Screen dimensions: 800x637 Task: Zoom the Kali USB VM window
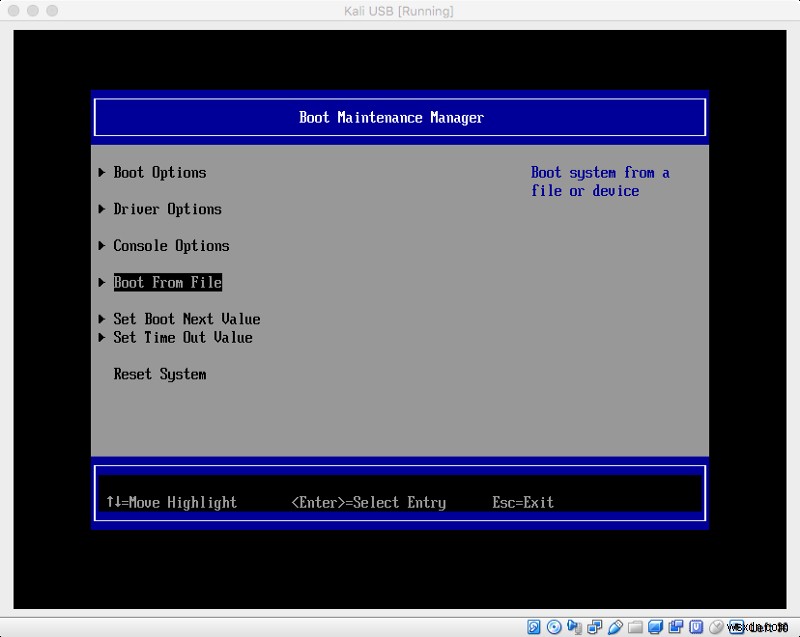52,11
